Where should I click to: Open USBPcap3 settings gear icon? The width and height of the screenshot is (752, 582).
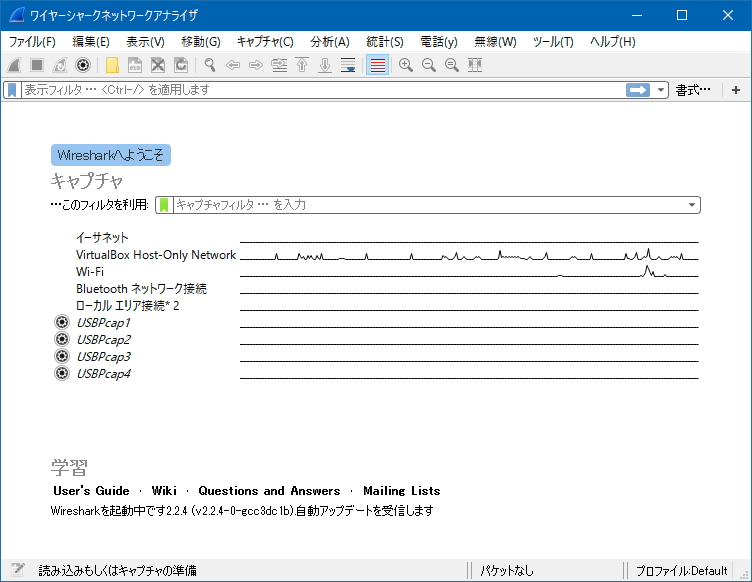point(62,356)
